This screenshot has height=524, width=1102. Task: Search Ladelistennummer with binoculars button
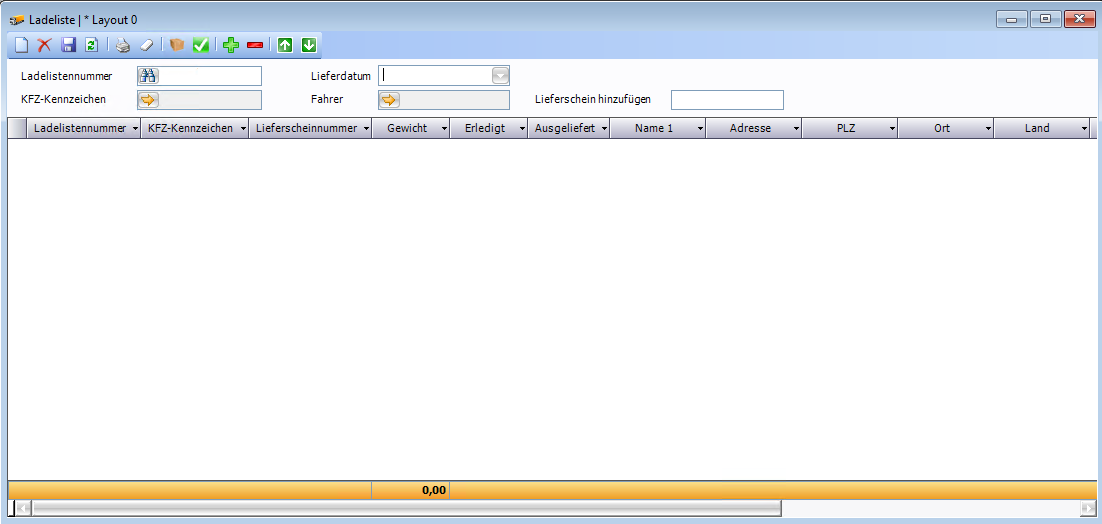pyautogui.click(x=149, y=76)
